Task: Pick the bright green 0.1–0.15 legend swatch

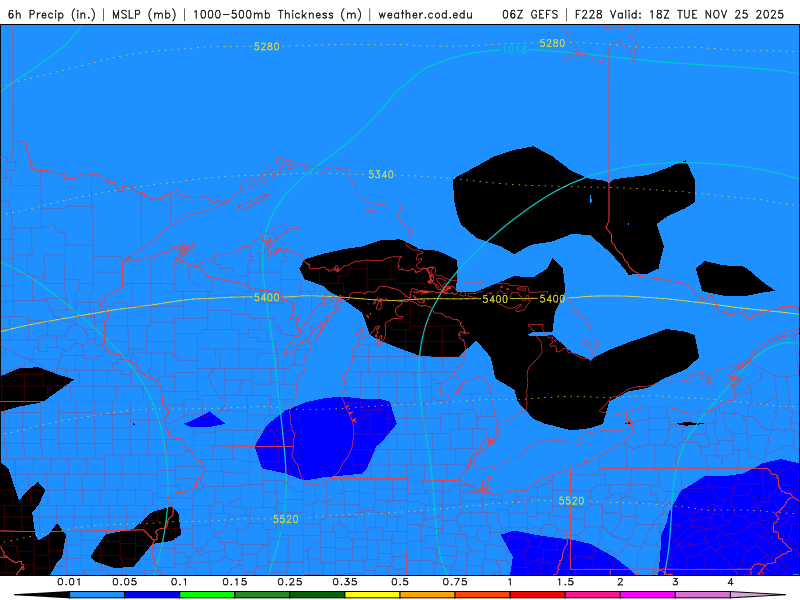Action: pyautogui.click(x=207, y=595)
